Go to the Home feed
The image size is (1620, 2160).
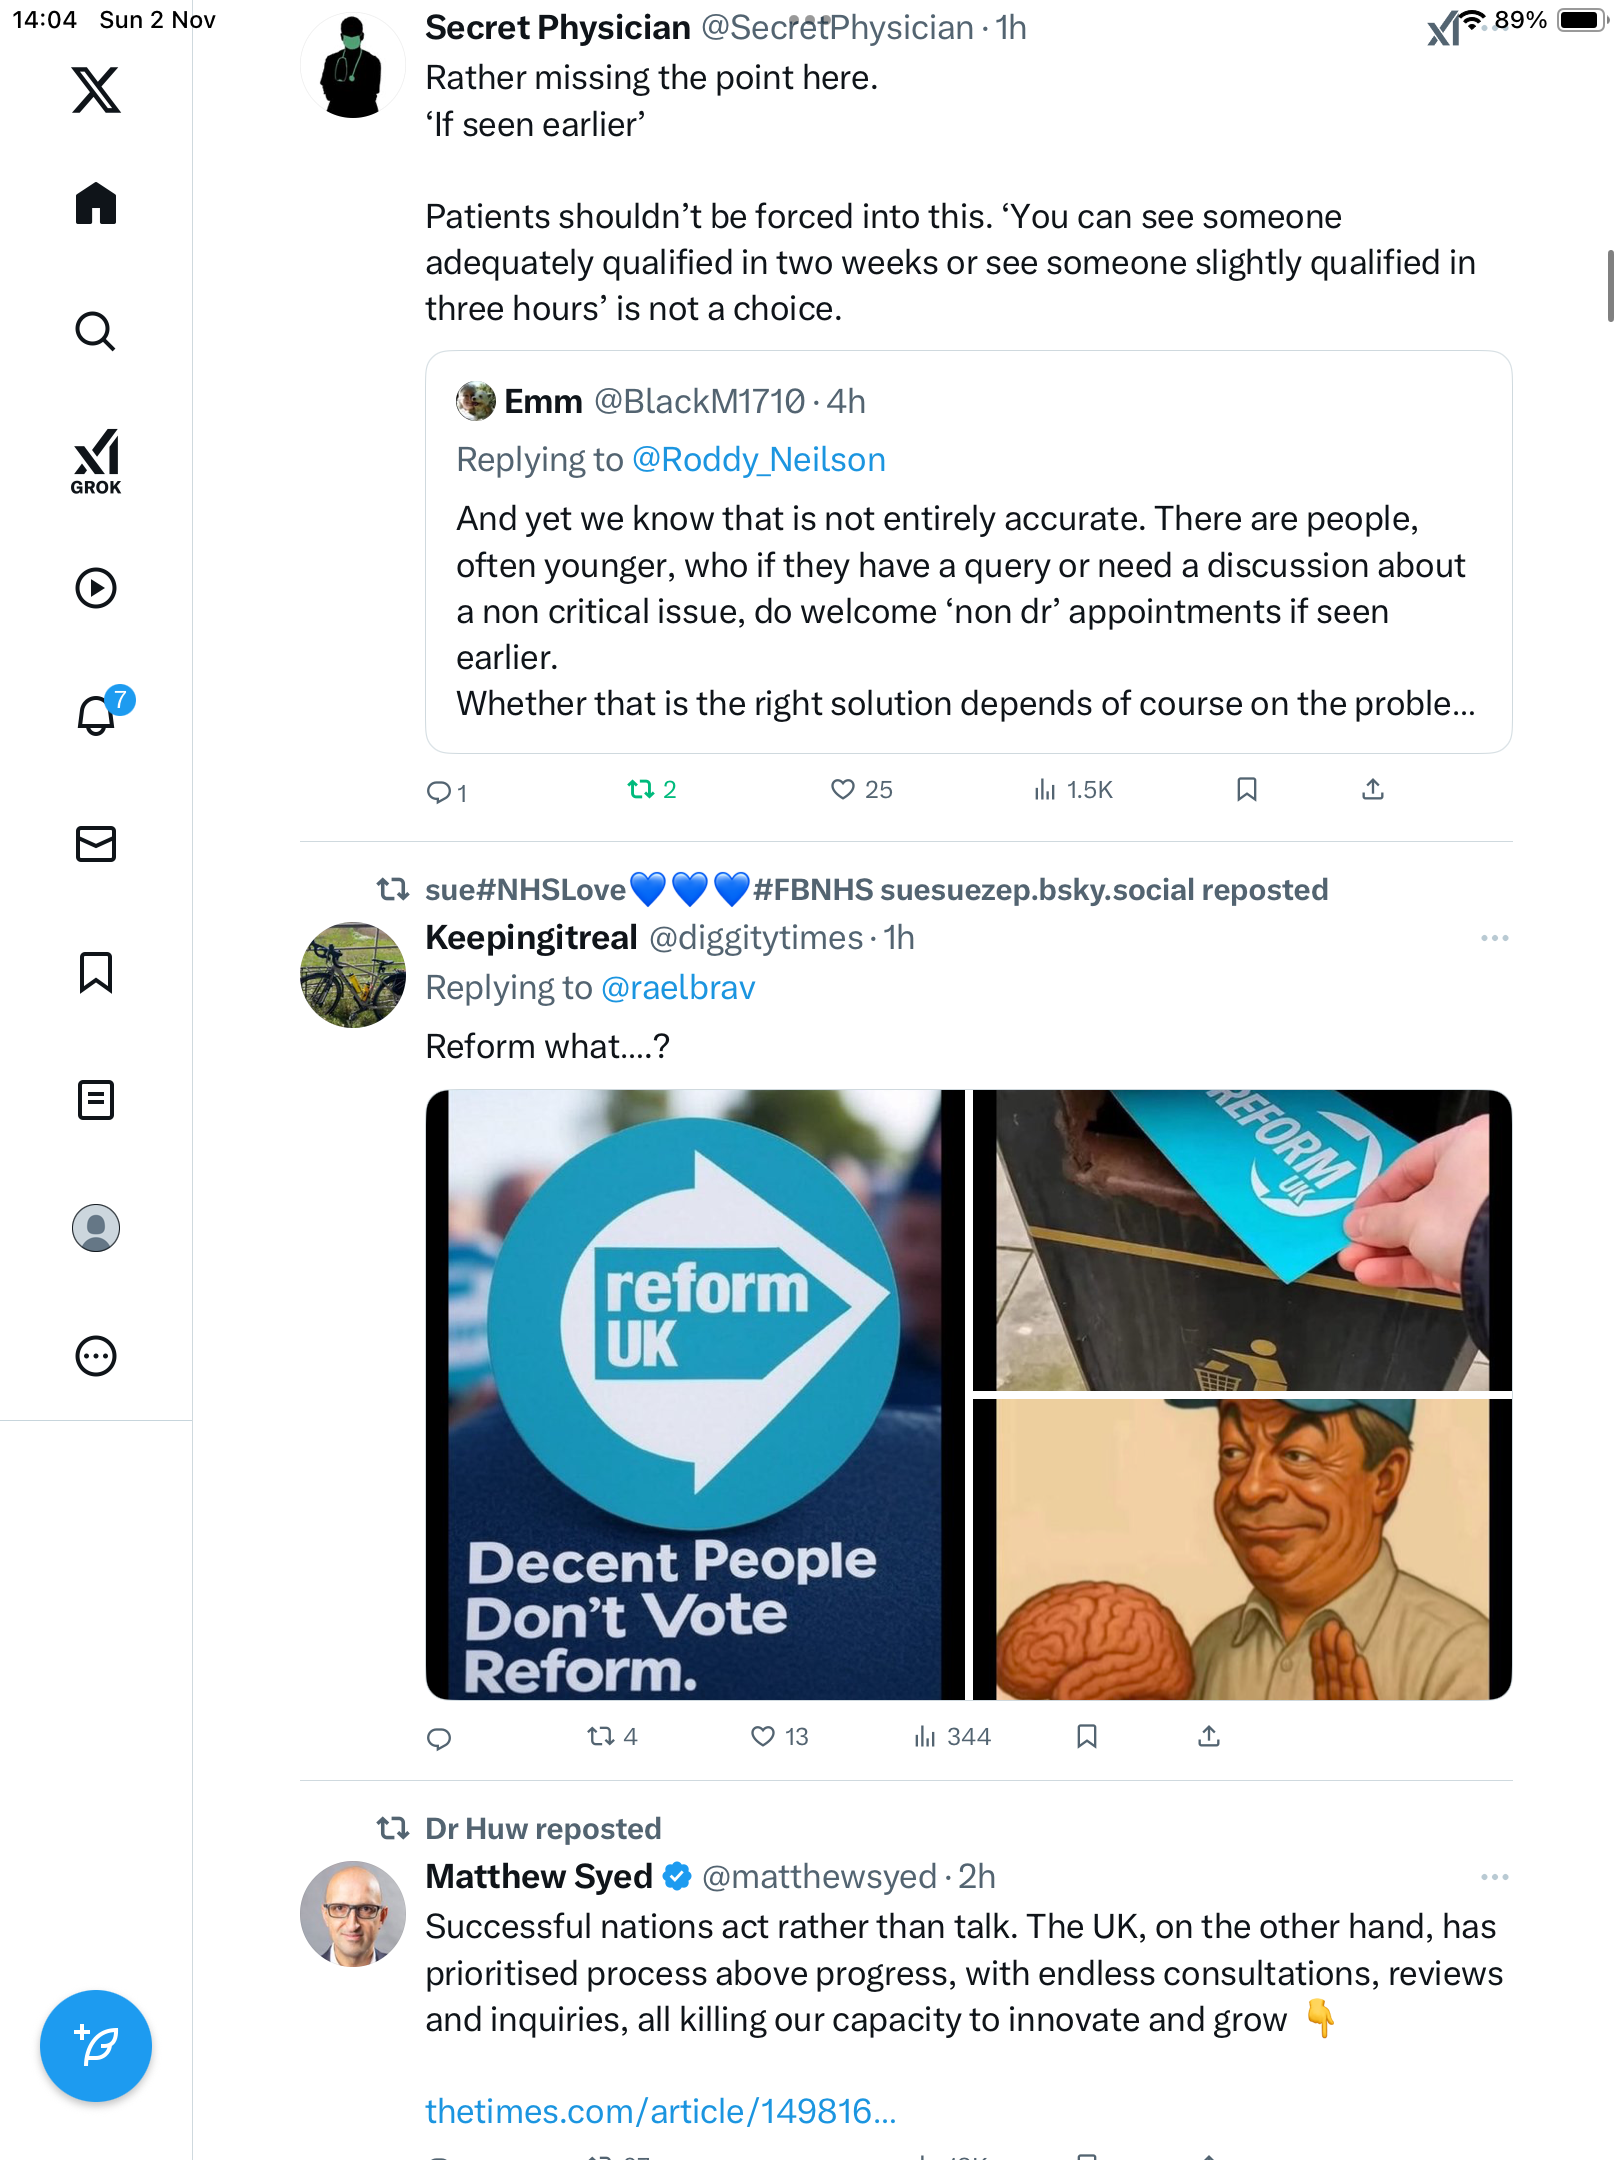coord(96,204)
